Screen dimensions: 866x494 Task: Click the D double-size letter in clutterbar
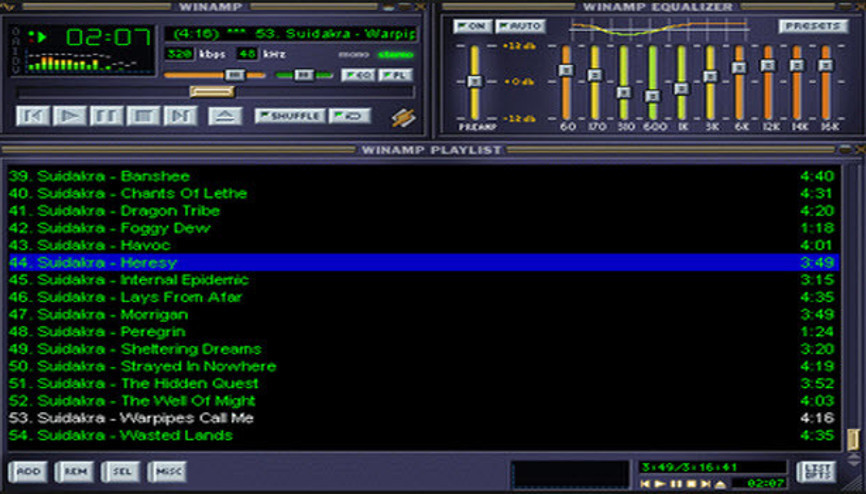(15, 60)
